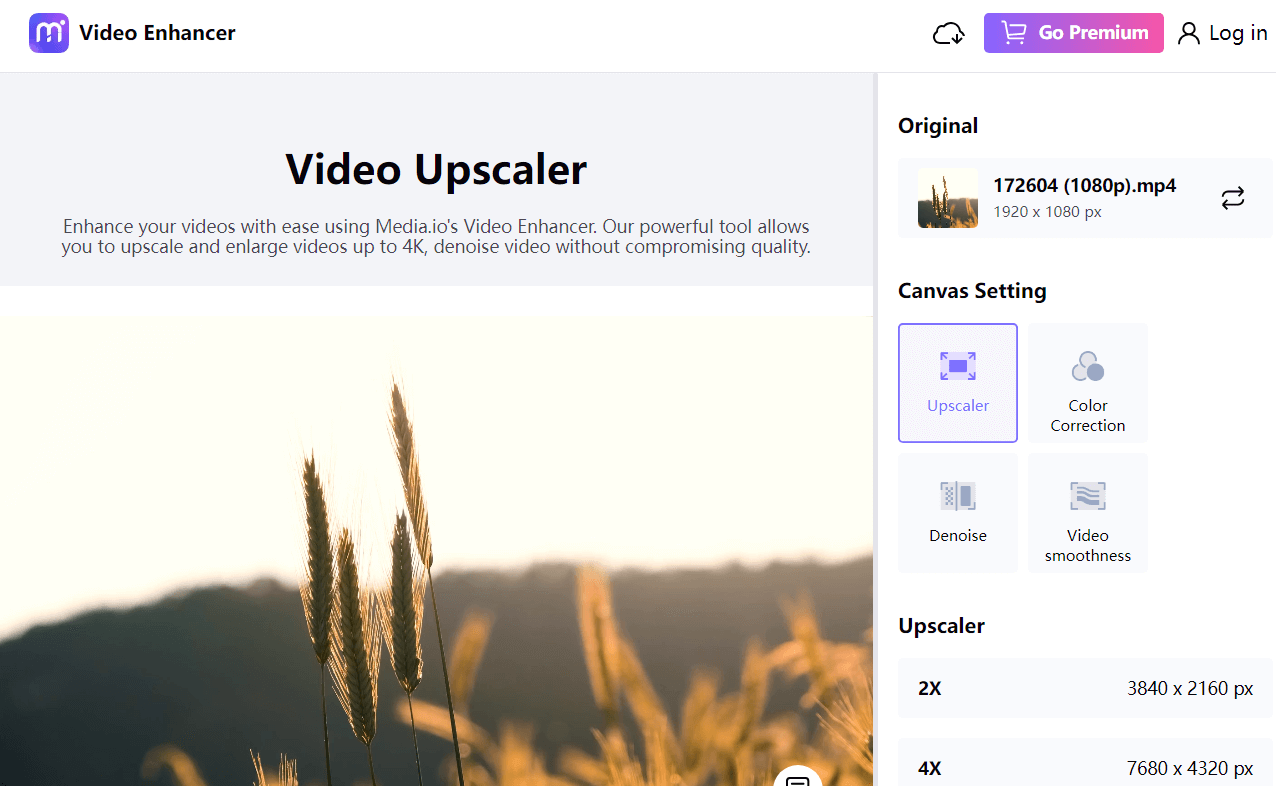Choose the Video smoothness tool
The width and height of the screenshot is (1276, 786).
click(x=1088, y=513)
